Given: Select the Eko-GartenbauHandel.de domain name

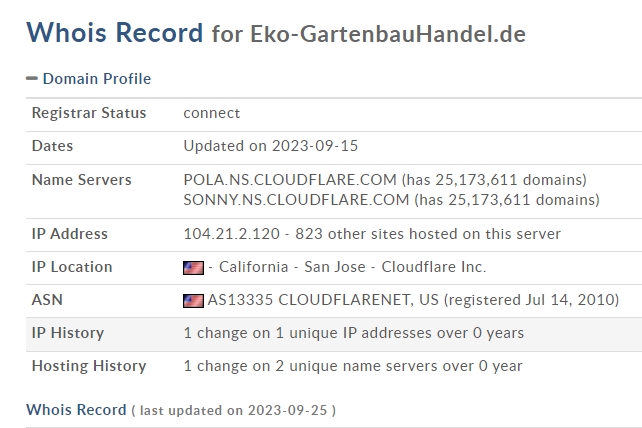Looking at the screenshot, I should point(388,34).
